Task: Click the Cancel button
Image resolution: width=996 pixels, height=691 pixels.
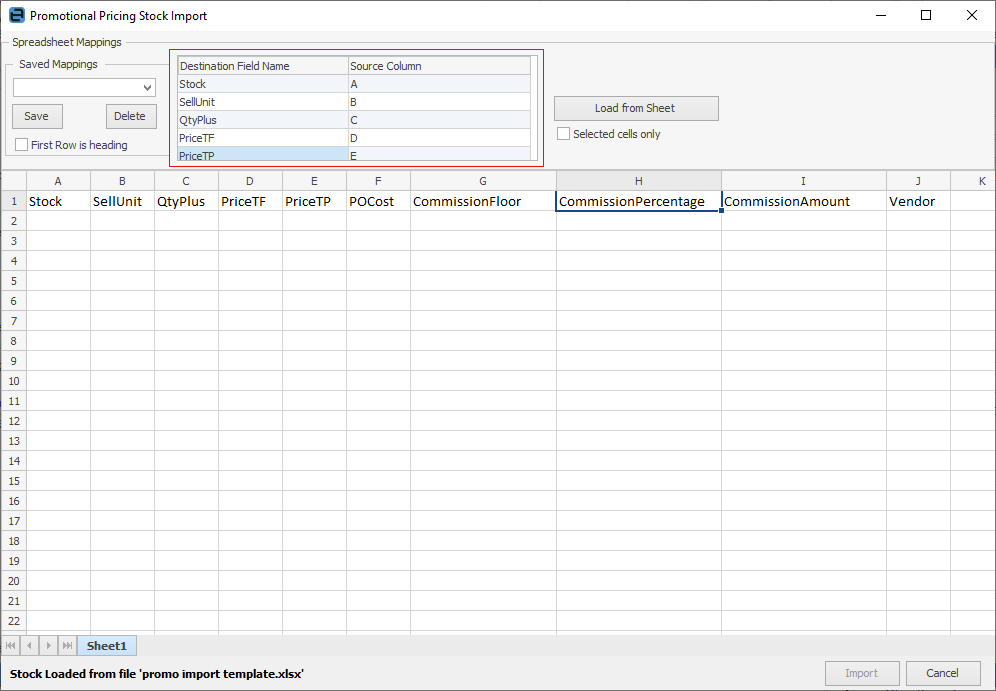Action: pyautogui.click(x=942, y=673)
